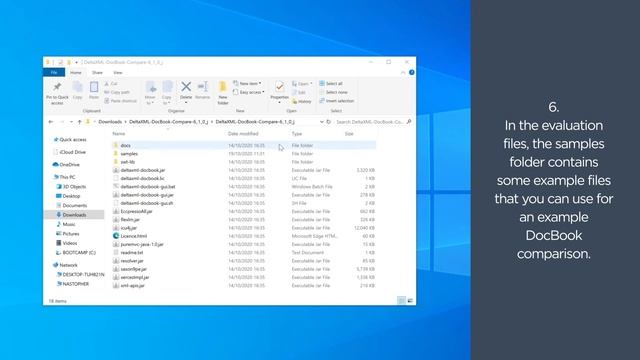Switch to the Home ribbon tab
The width and height of the screenshot is (640, 360).
(x=76, y=72)
